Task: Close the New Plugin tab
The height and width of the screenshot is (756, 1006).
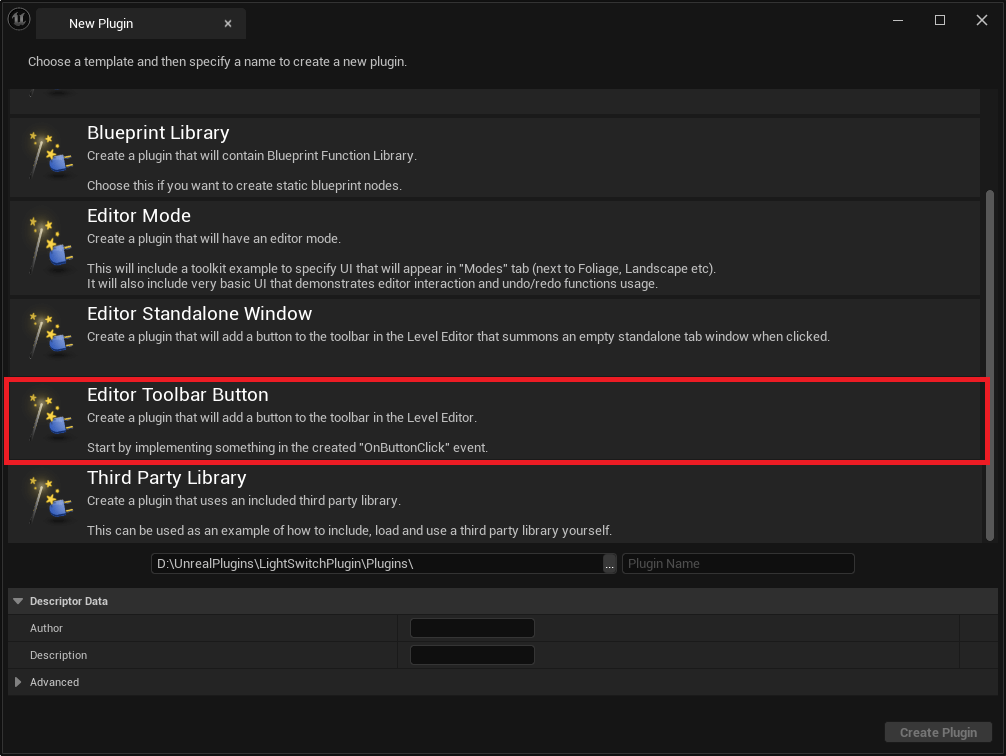Action: pos(228,23)
